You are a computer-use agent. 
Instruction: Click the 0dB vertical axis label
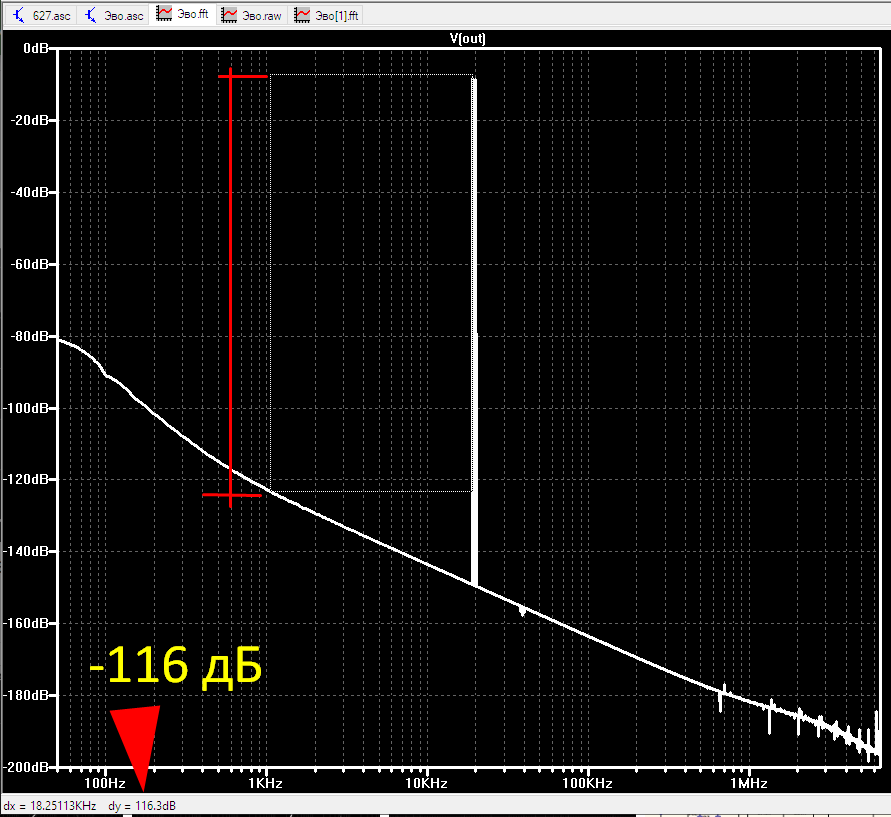[x=36, y=48]
